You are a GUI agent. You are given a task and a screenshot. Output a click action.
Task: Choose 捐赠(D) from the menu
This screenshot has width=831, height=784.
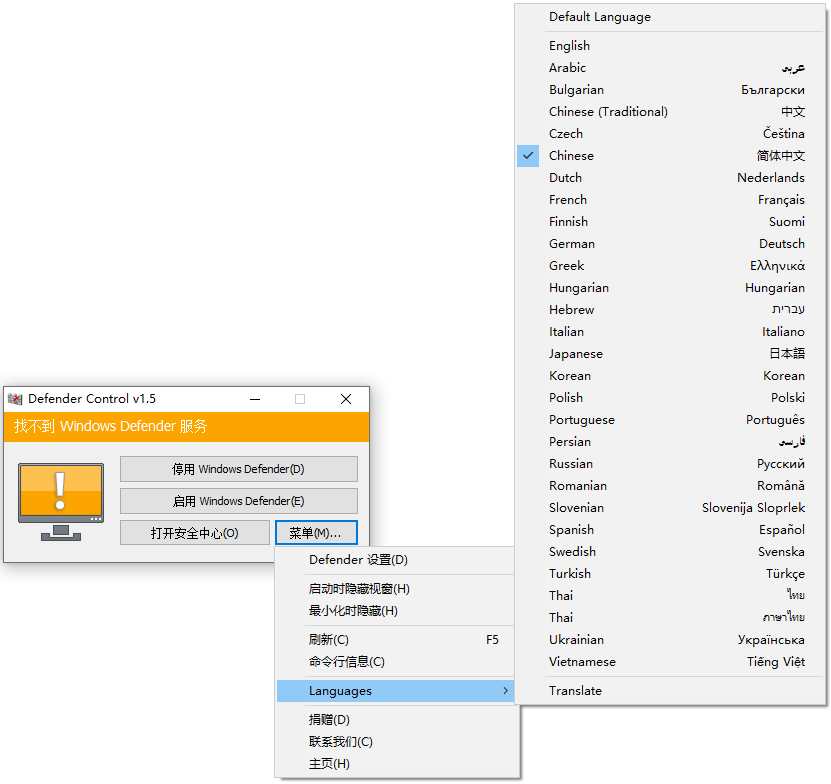(x=397, y=719)
